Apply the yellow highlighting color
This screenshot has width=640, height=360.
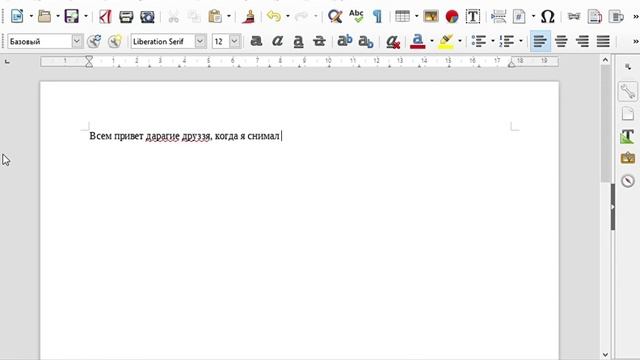click(445, 41)
